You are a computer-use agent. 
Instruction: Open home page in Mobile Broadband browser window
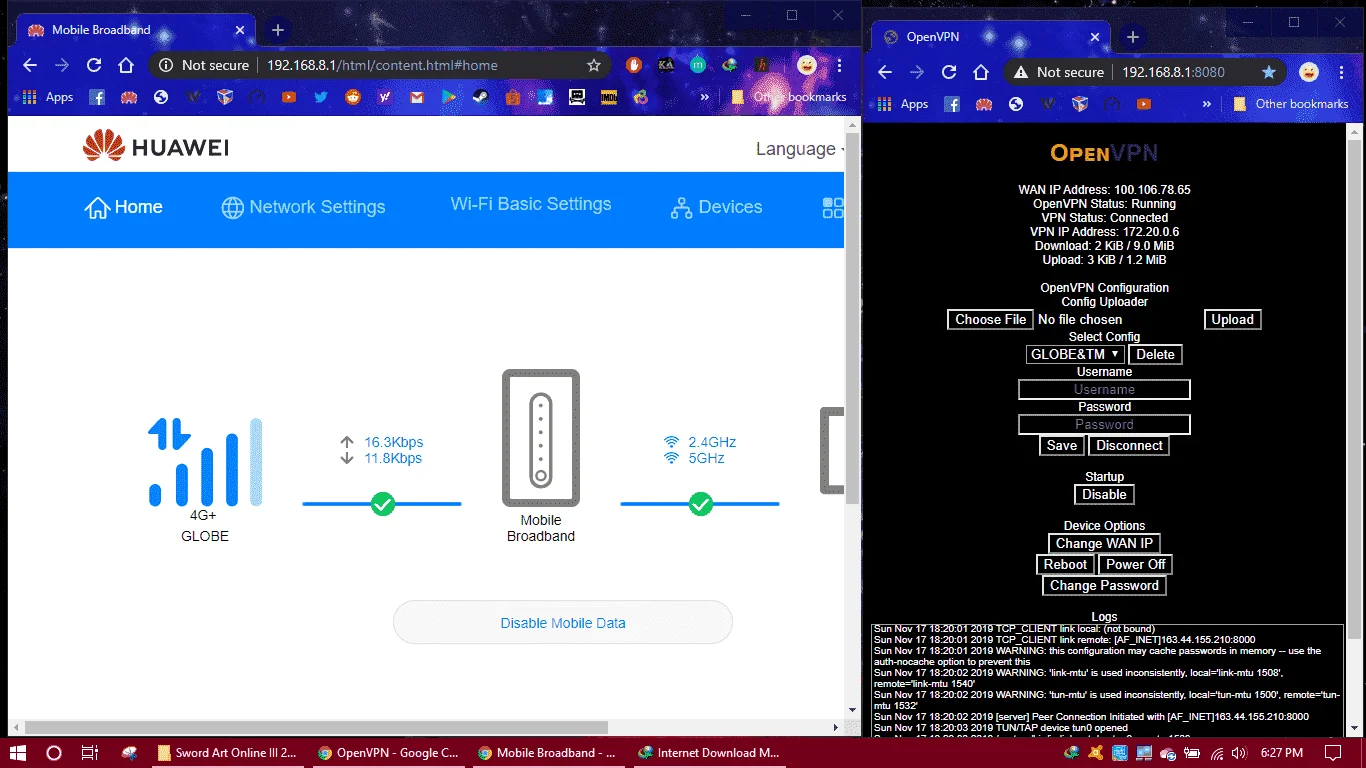click(x=126, y=65)
